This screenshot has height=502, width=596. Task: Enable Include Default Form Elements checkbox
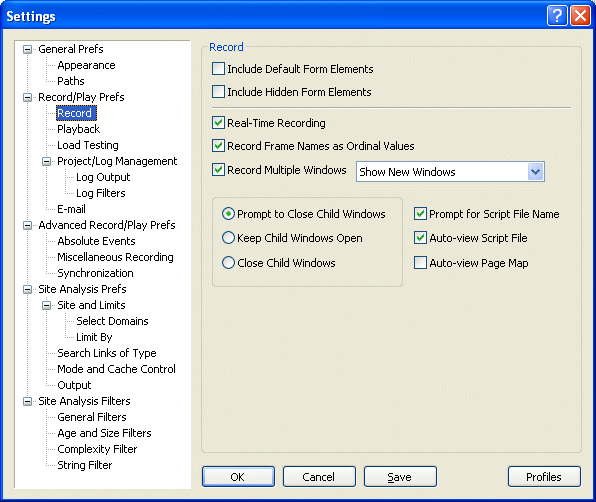[218, 69]
